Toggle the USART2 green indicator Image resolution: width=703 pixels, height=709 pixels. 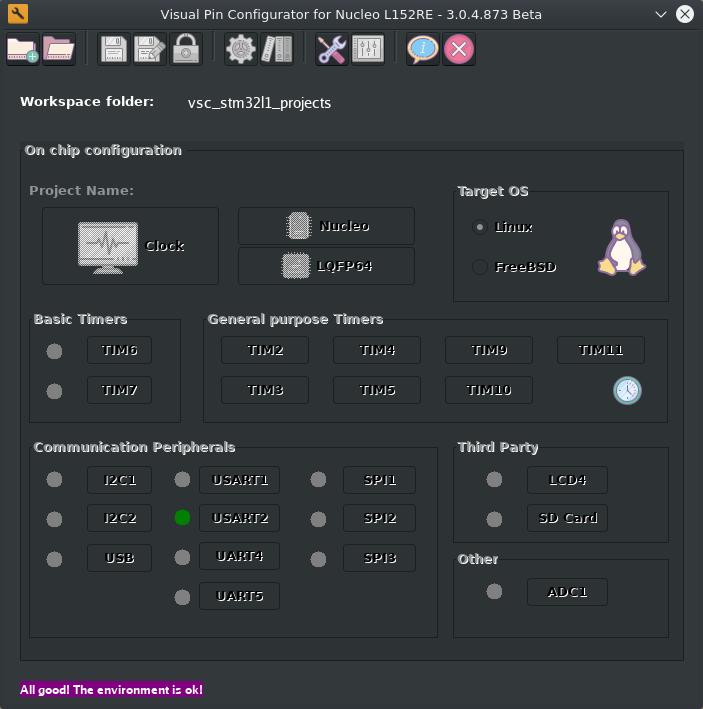point(182,517)
